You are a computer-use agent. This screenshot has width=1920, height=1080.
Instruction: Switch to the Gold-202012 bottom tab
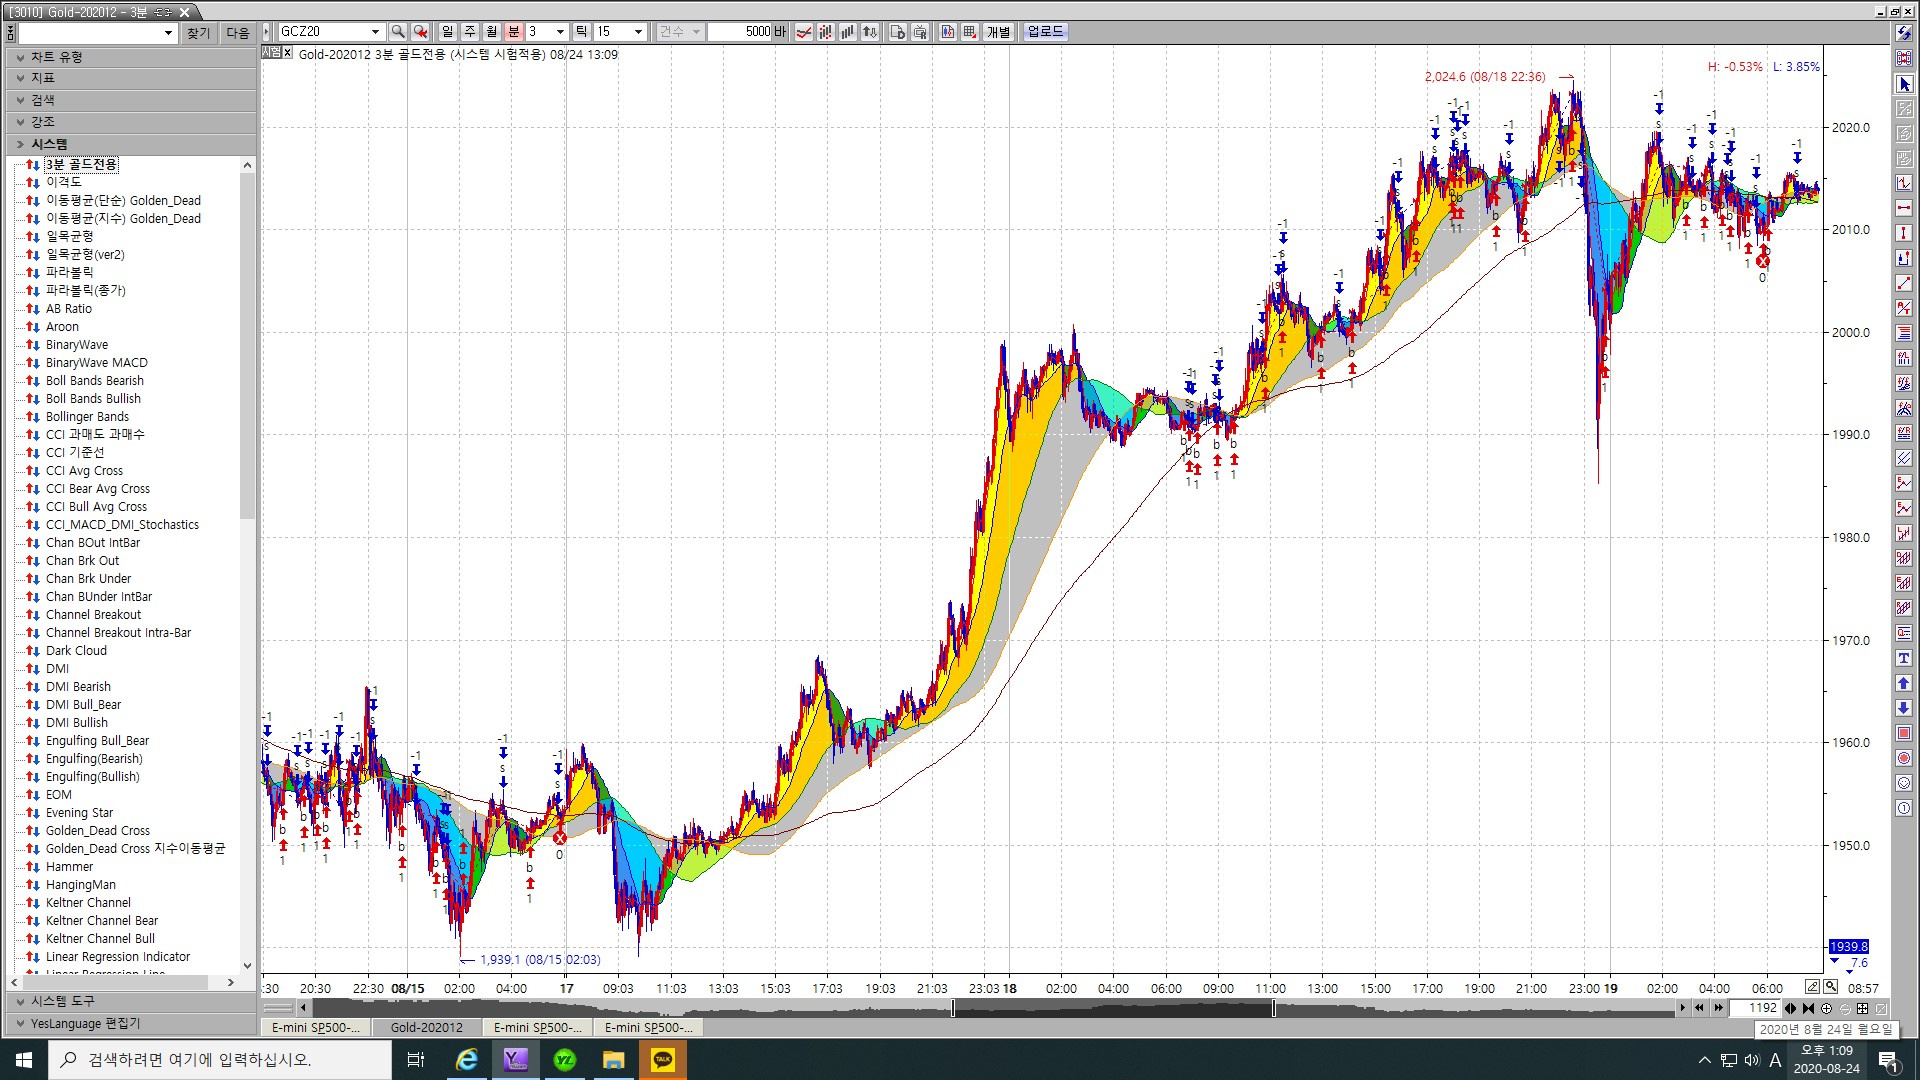[x=427, y=1027]
